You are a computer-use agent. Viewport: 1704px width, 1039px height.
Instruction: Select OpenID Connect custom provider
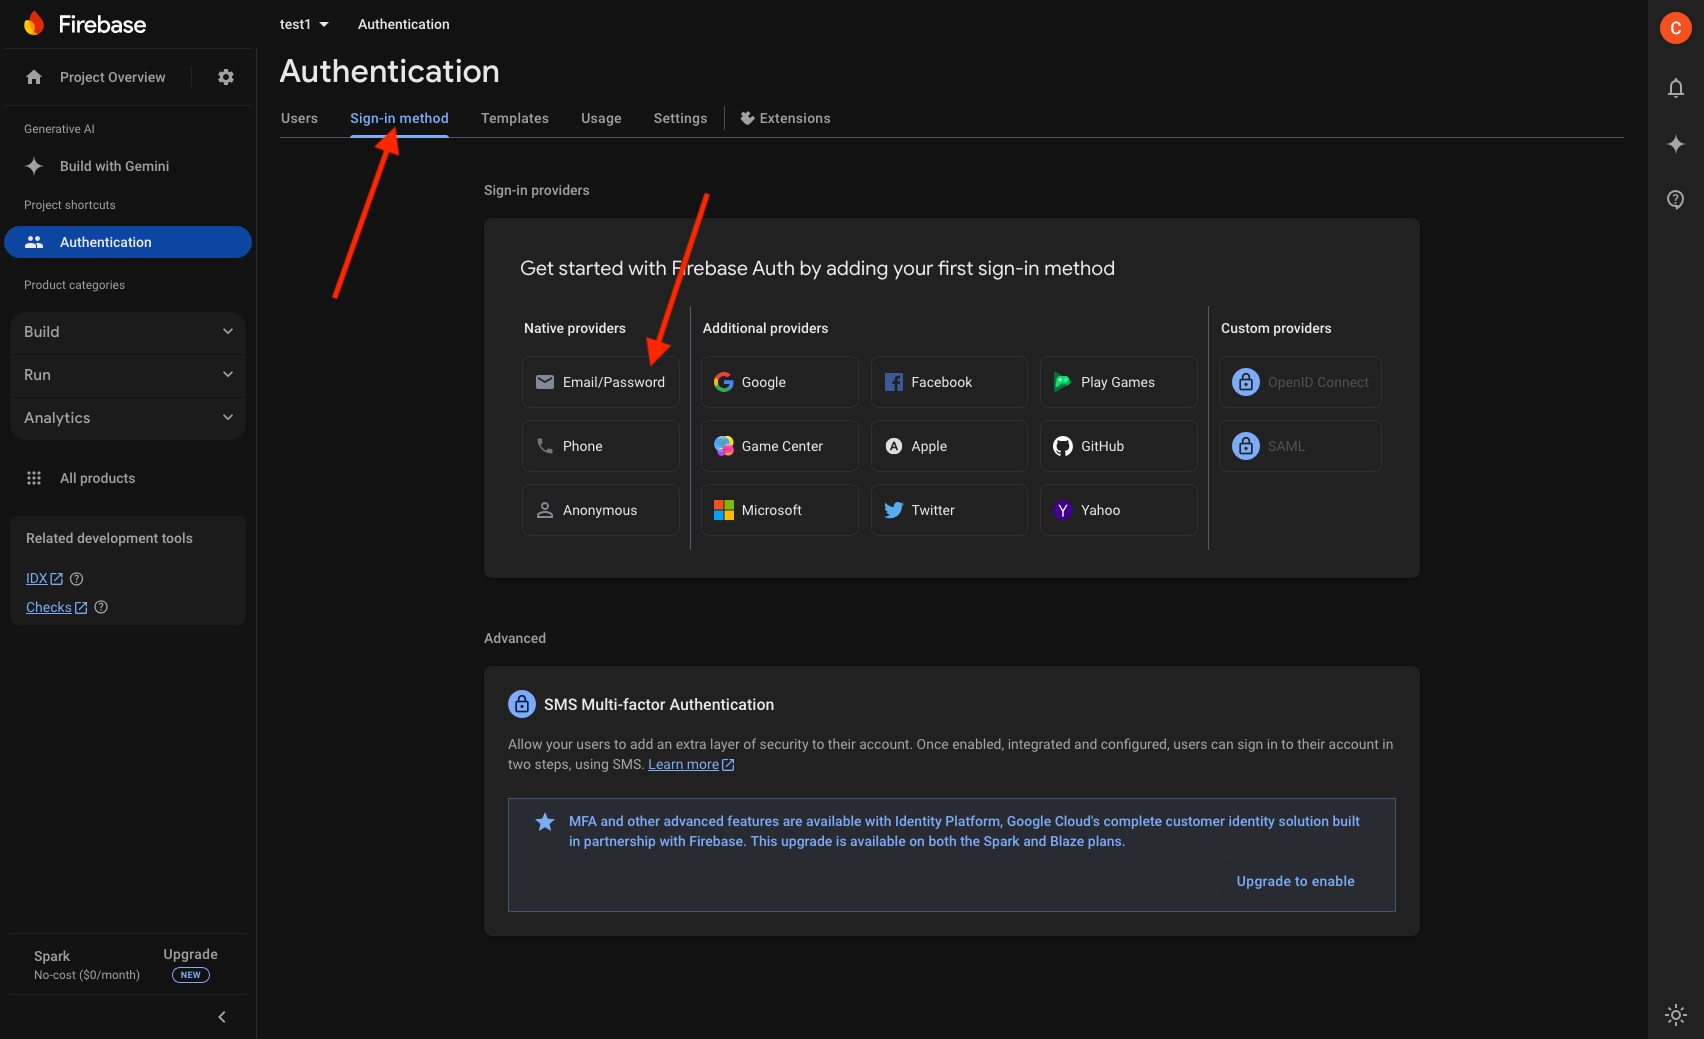pos(1300,382)
